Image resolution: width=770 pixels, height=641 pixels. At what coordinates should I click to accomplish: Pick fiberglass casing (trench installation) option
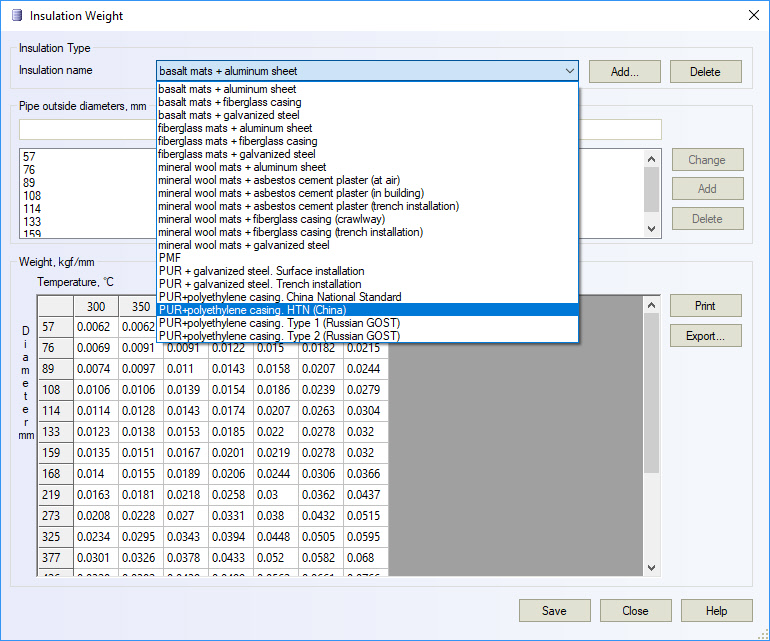click(x=367, y=232)
